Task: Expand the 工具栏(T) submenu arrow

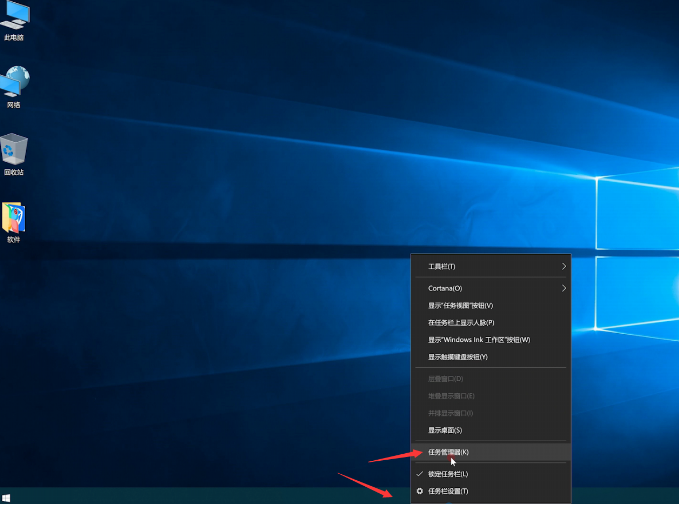Action: click(x=563, y=266)
